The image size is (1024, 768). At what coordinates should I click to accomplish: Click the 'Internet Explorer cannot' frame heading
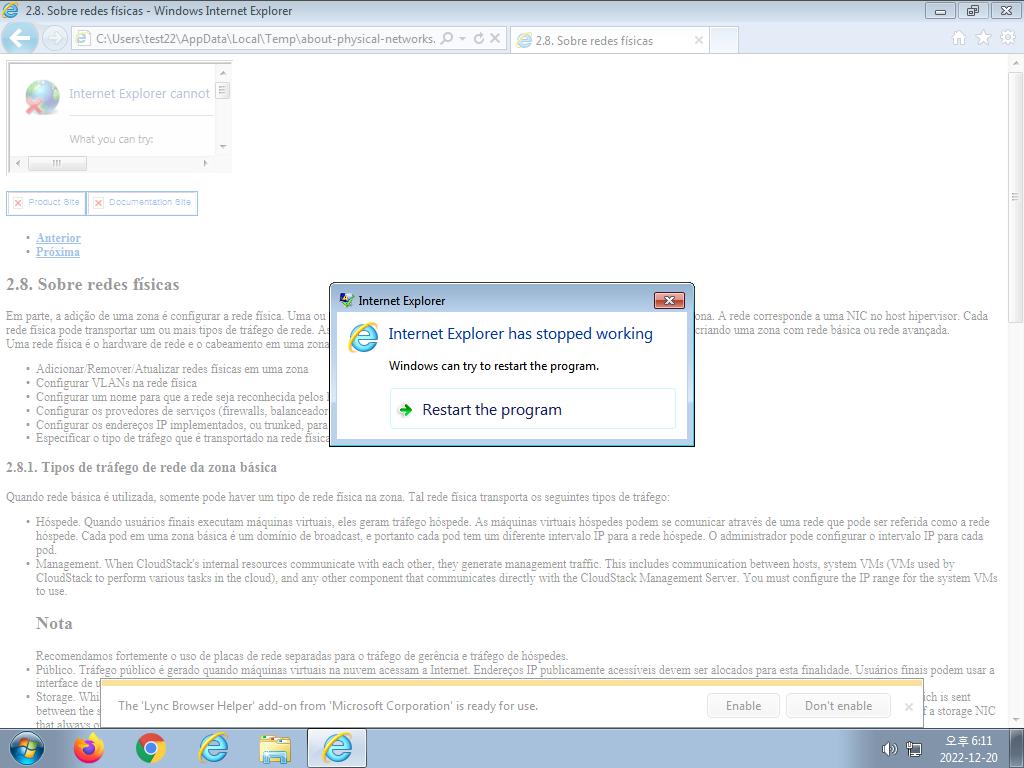coord(140,93)
